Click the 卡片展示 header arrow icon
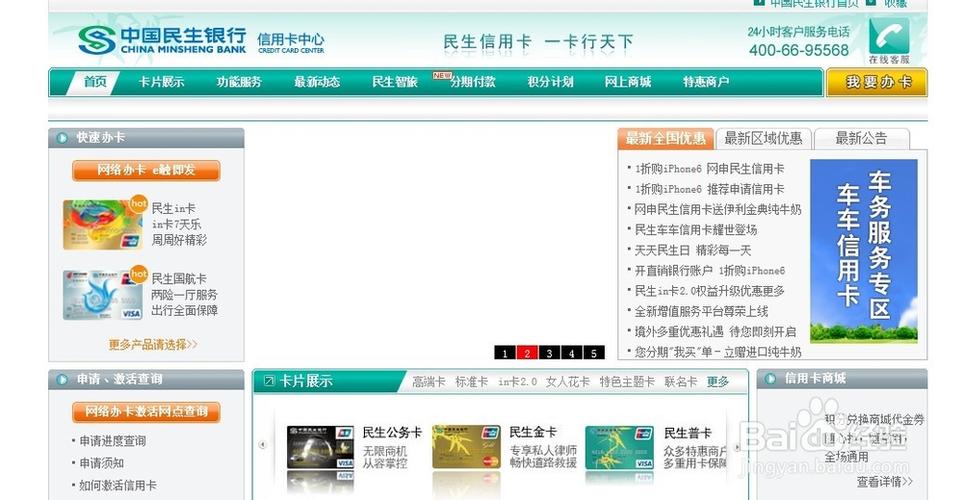 269,381
